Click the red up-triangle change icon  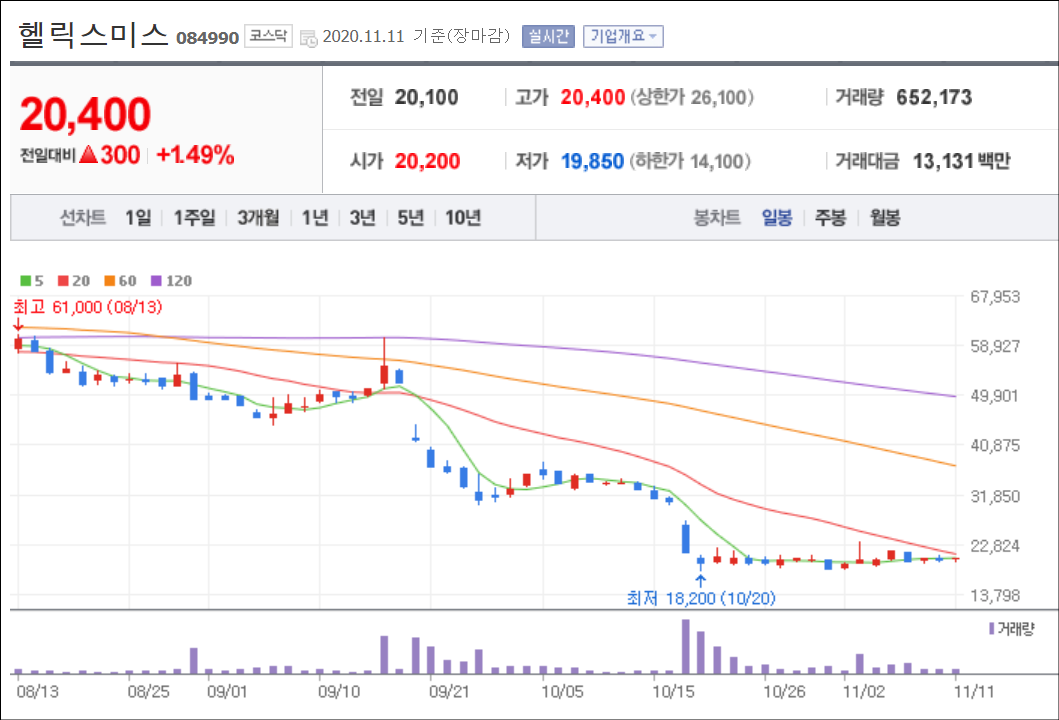tap(89, 155)
